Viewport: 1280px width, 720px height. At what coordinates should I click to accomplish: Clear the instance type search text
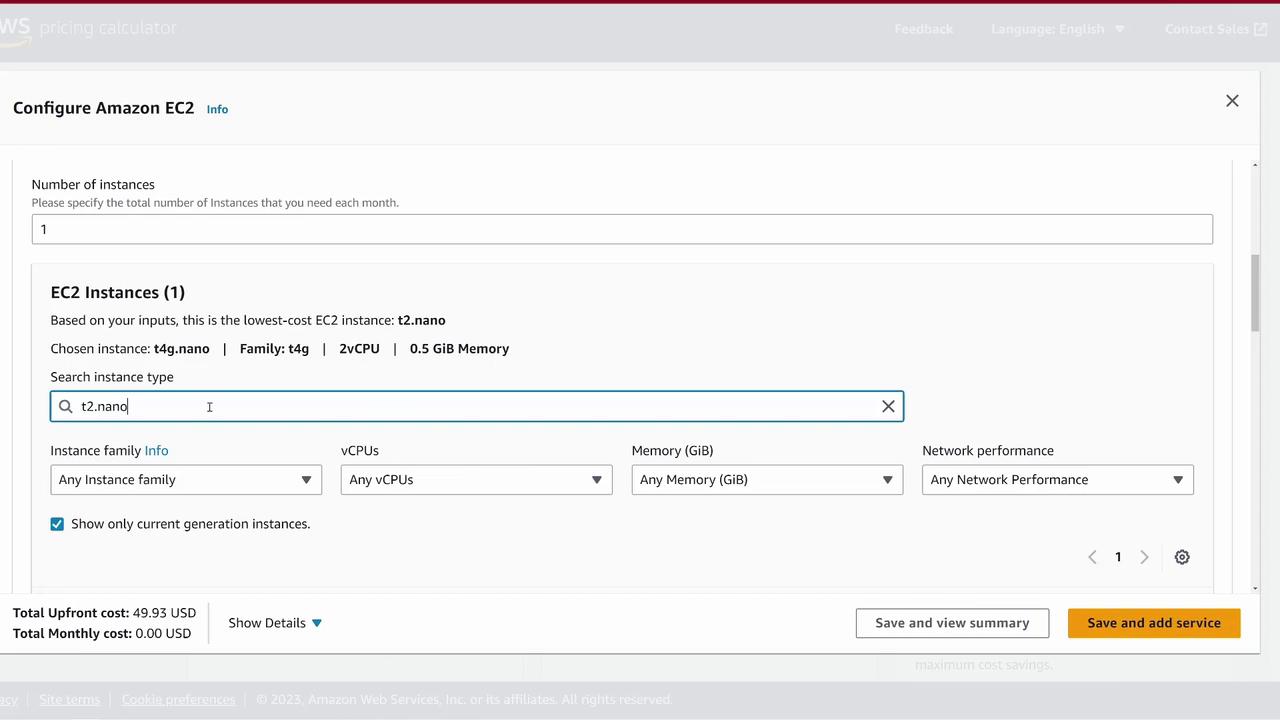[888, 406]
